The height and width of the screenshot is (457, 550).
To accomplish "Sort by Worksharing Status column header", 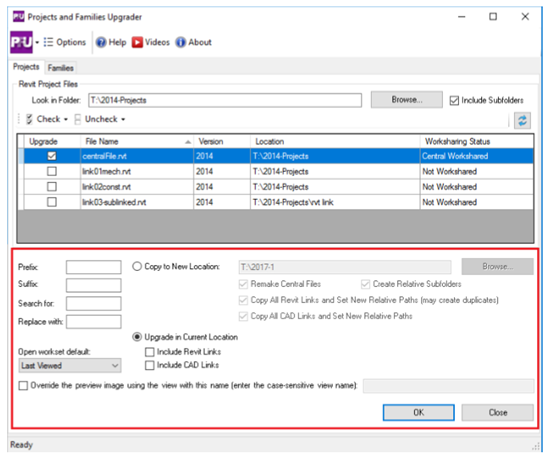I will (476, 141).
